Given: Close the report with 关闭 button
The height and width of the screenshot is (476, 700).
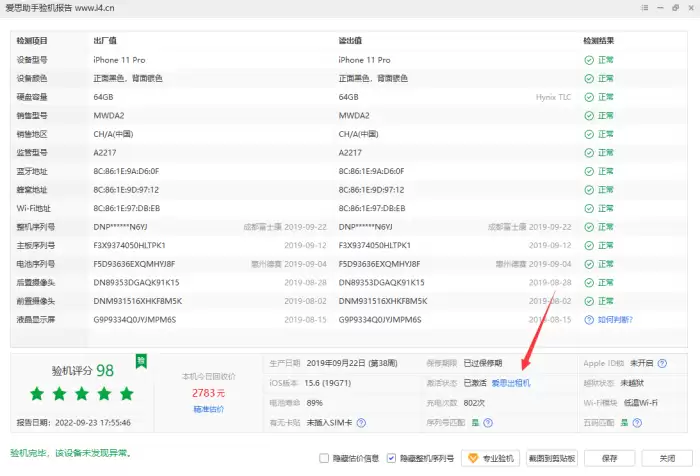Looking at the screenshot, I should (667, 458).
